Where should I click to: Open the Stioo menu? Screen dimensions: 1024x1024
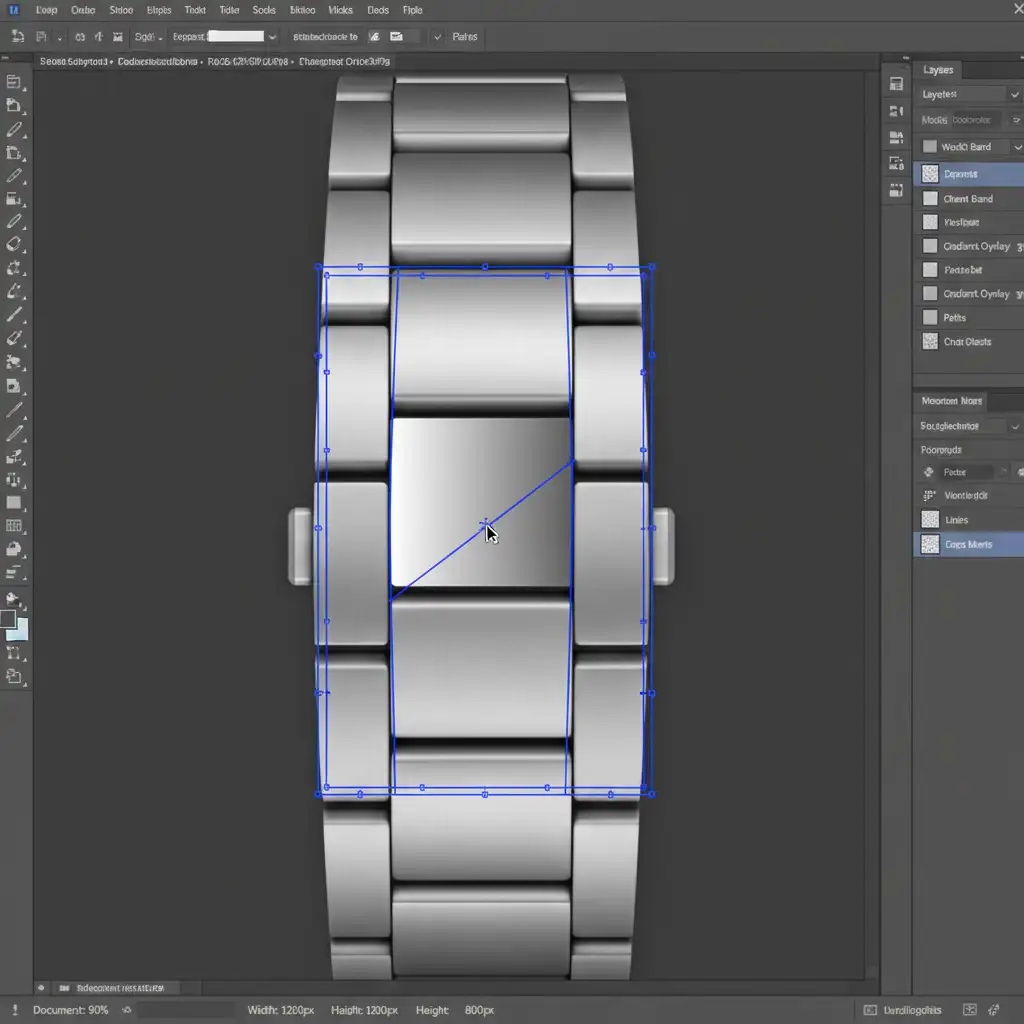[120, 10]
